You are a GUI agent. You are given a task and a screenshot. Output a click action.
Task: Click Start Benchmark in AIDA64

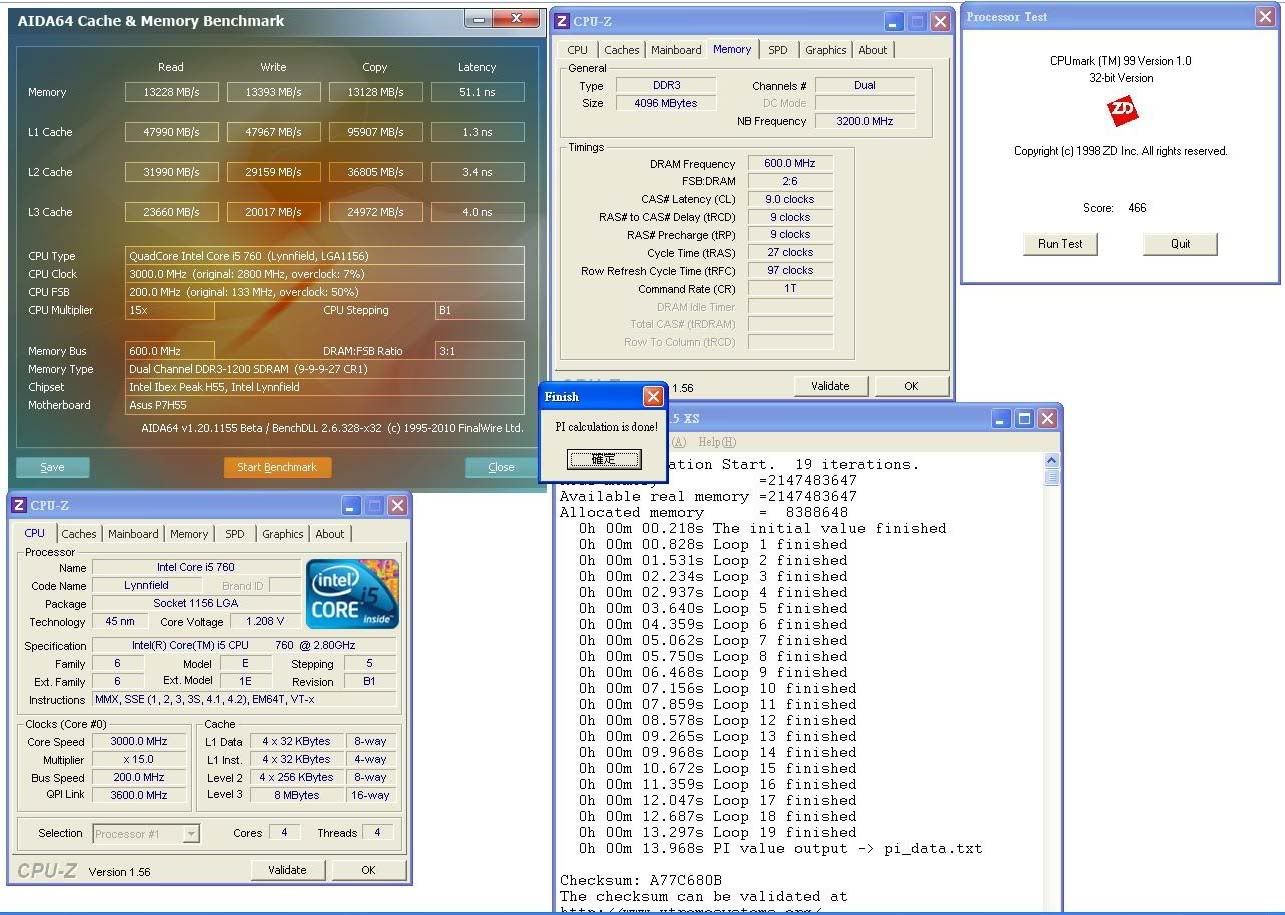point(277,467)
